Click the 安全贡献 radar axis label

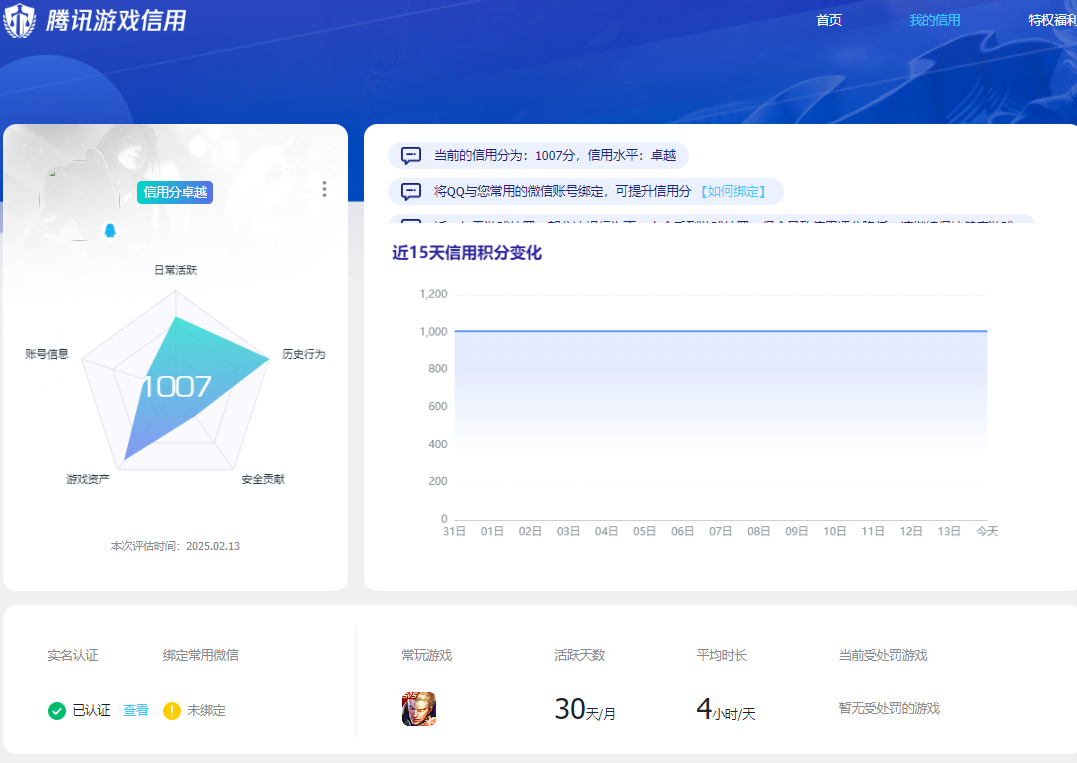263,479
